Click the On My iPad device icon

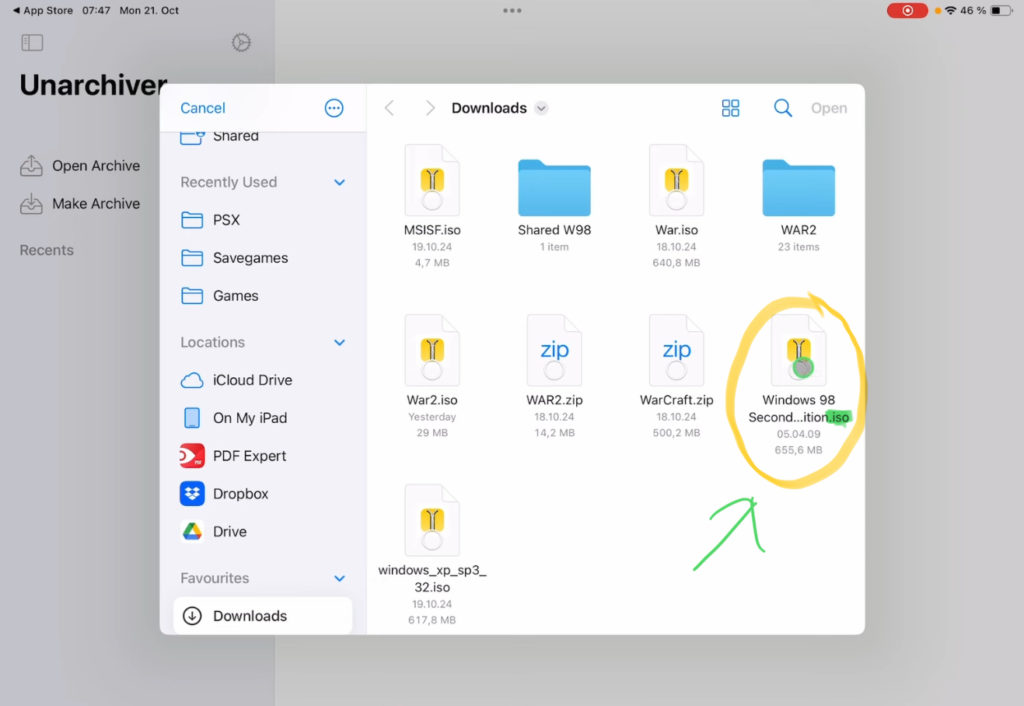(192, 418)
